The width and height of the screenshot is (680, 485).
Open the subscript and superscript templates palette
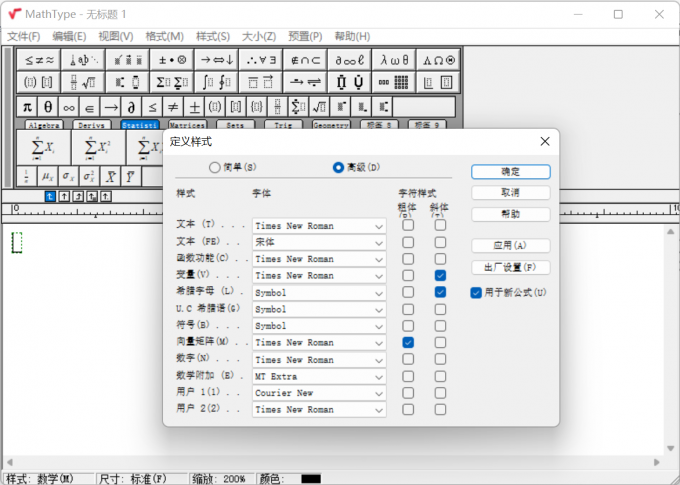click(x=128, y=82)
